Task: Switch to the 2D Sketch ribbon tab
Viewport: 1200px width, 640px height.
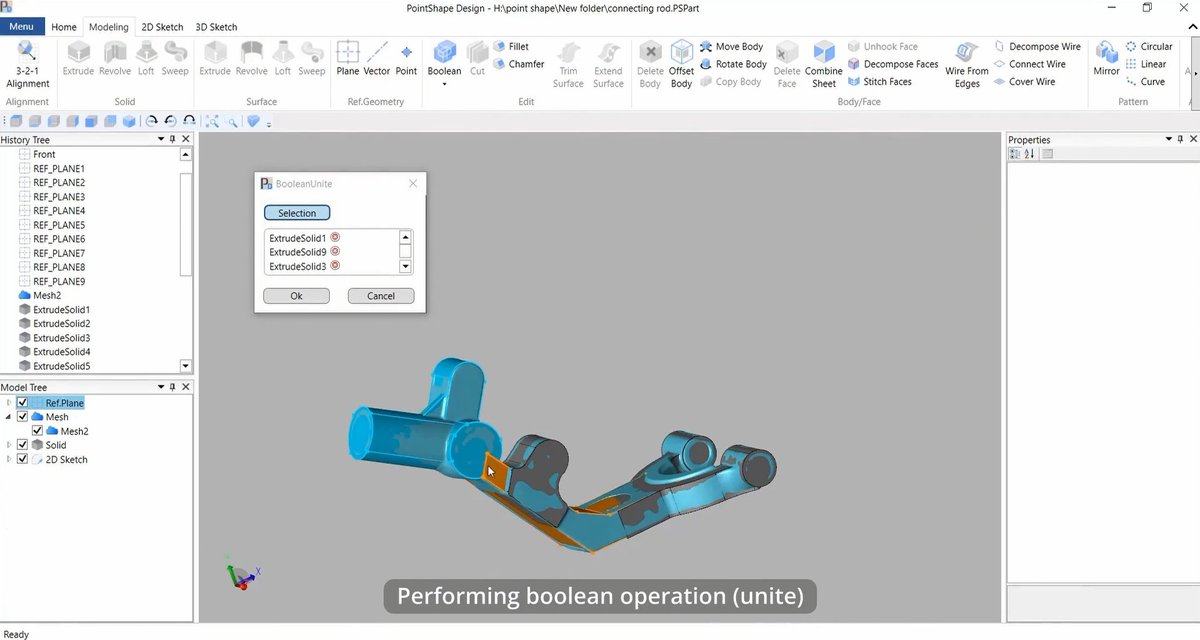Action: pyautogui.click(x=162, y=27)
